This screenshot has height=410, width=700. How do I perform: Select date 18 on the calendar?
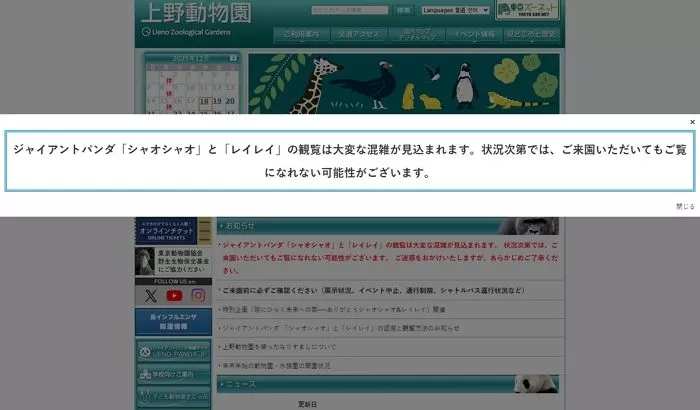pos(204,101)
